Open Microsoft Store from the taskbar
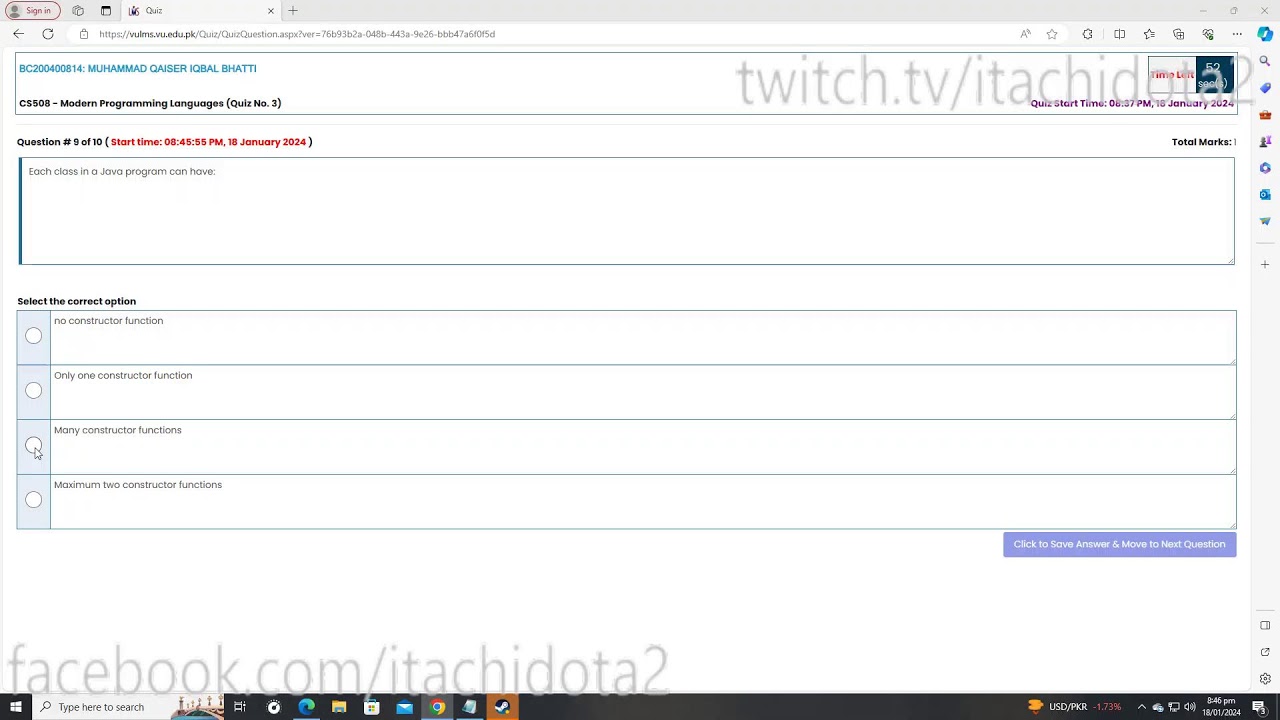 click(x=371, y=707)
